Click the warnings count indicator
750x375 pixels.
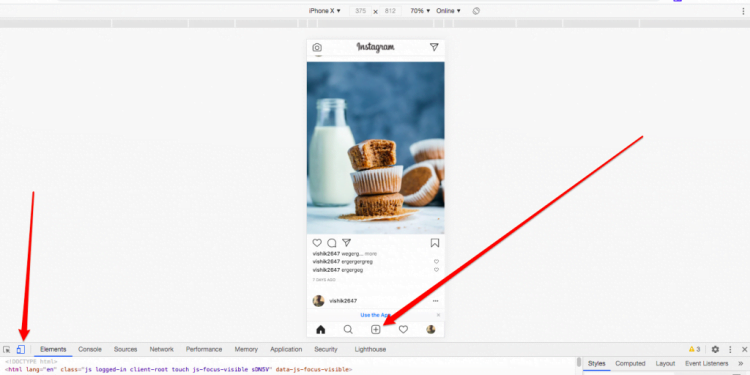pyautogui.click(x=695, y=349)
